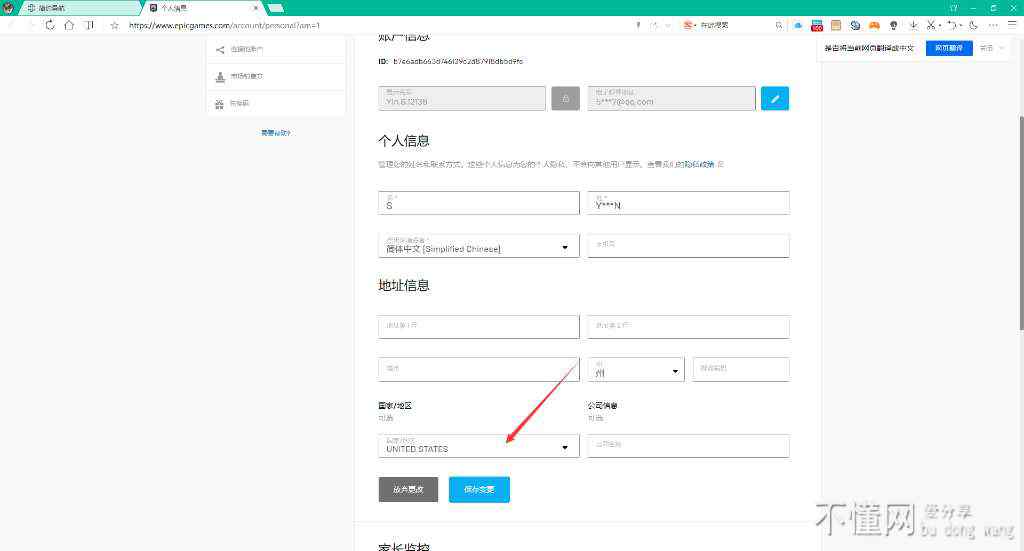Click the company name input field

click(688, 446)
